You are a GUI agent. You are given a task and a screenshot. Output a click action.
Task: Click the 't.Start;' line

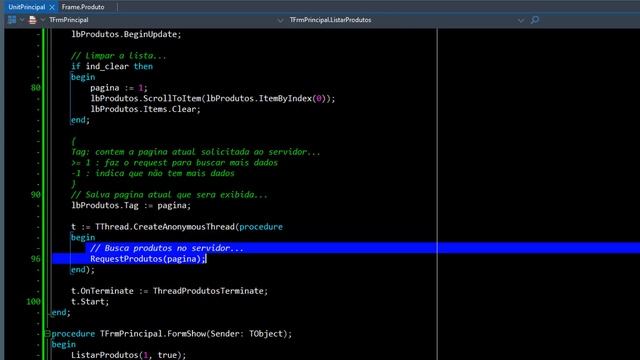coord(90,302)
